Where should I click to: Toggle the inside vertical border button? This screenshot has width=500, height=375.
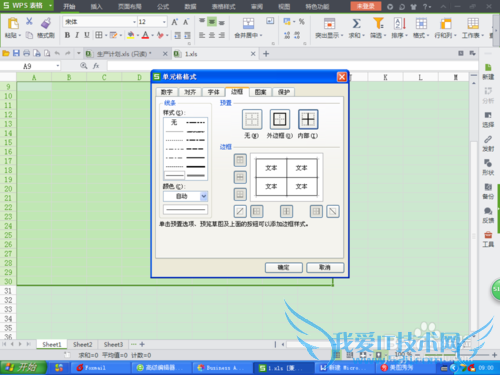(x=286, y=211)
